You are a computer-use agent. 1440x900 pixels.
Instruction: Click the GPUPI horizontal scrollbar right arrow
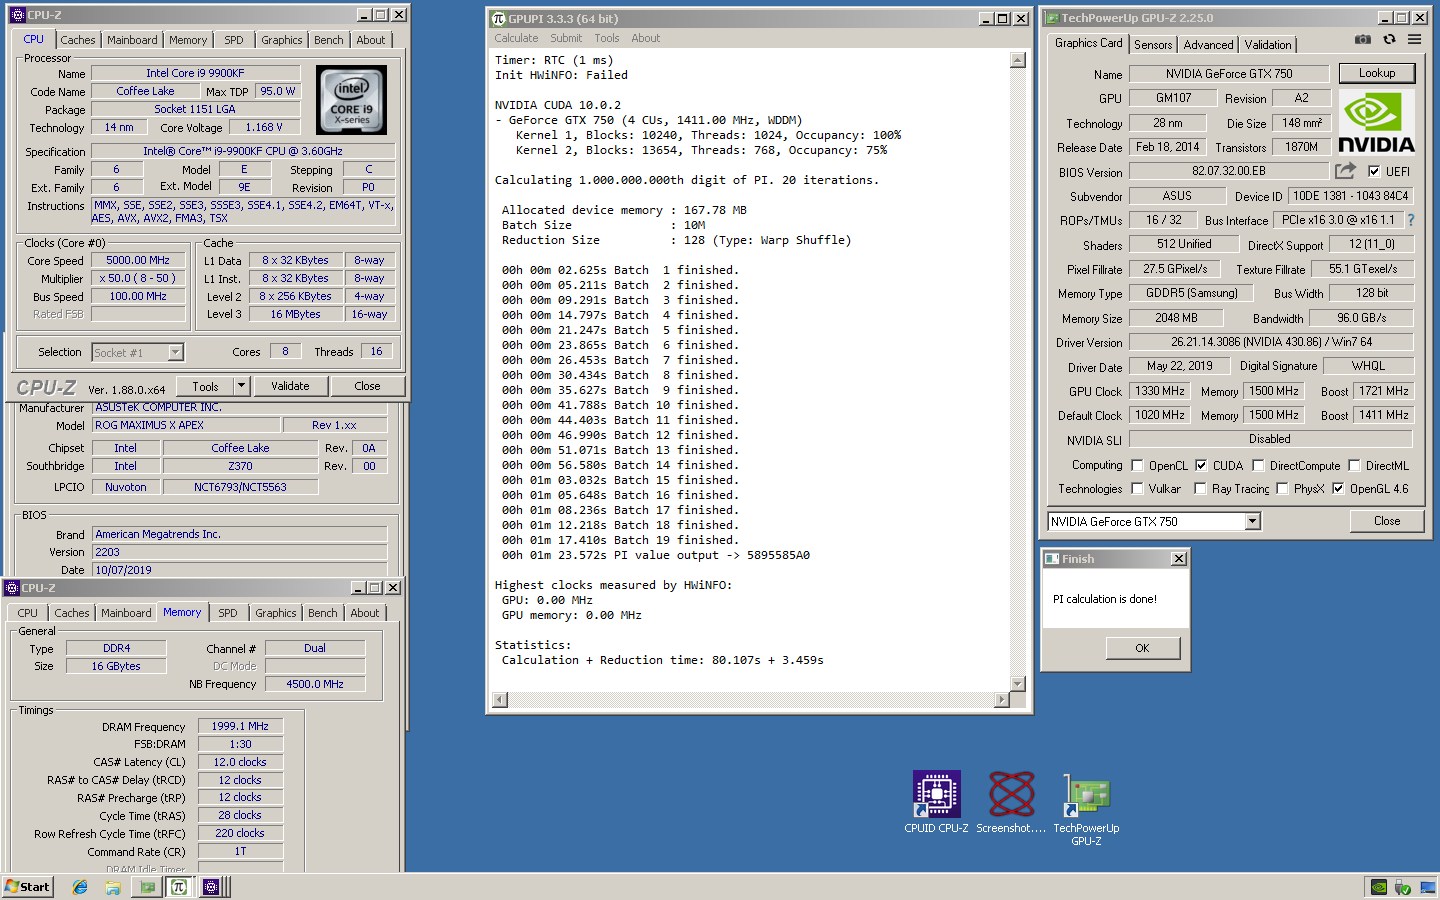pyautogui.click(x=1002, y=700)
